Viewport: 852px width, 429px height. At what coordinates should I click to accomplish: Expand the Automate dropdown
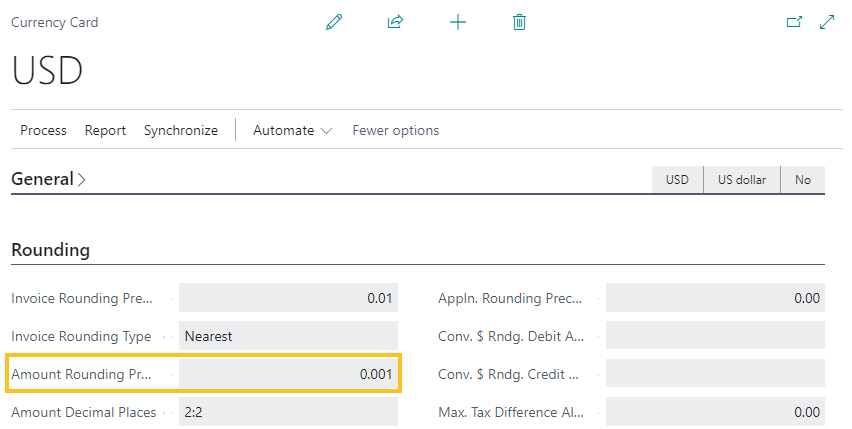pos(292,130)
